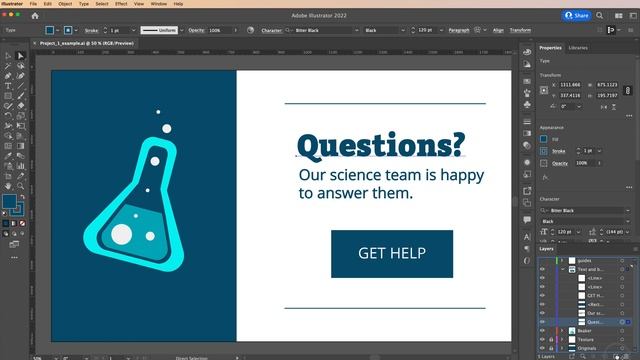
Task: Click the Fill swatch in Properties Appearance
Action: [543, 139]
